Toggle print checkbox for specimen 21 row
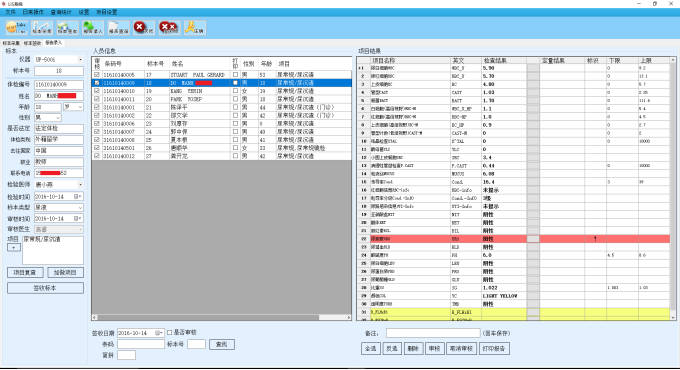The width and height of the screenshot is (680, 370). tap(235, 107)
